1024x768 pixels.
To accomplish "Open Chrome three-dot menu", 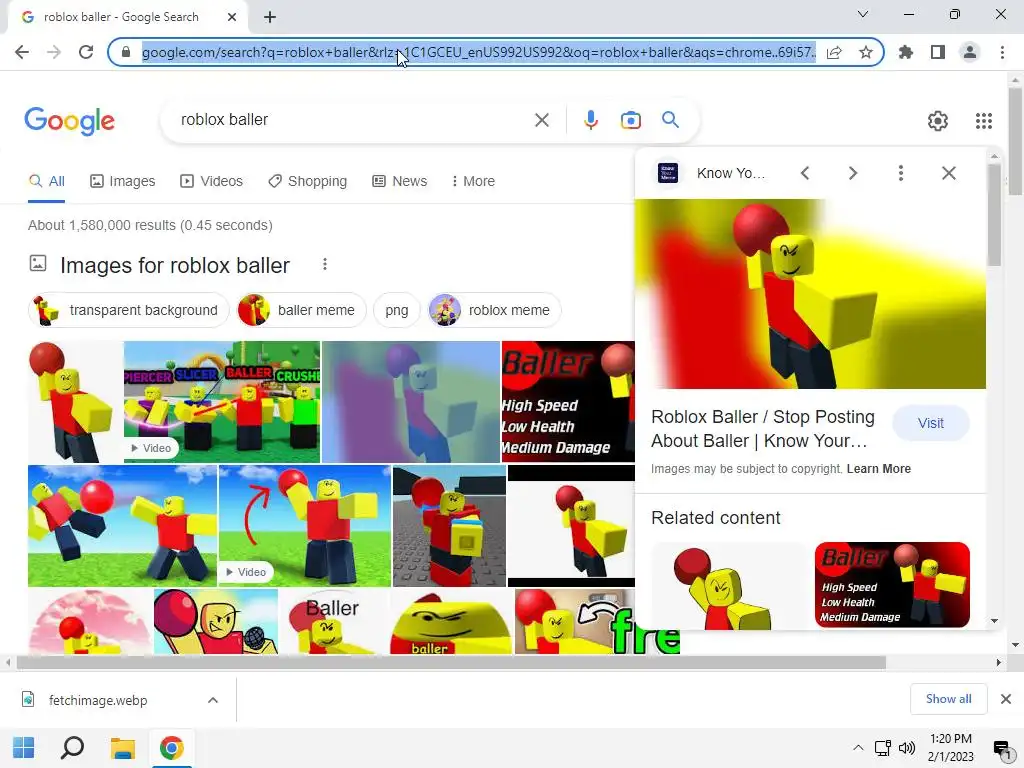I will pos(1002,52).
